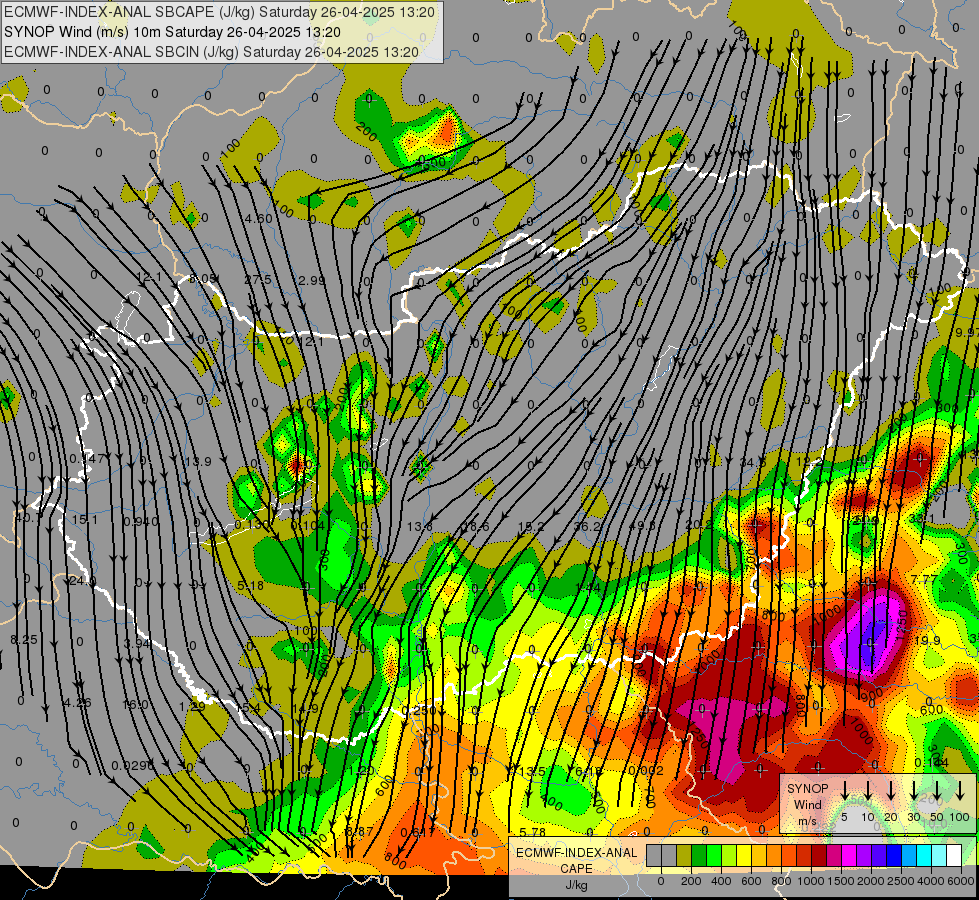Click the SBCAPE title line in the header box
This screenshot has height=900, width=979.
point(219,12)
